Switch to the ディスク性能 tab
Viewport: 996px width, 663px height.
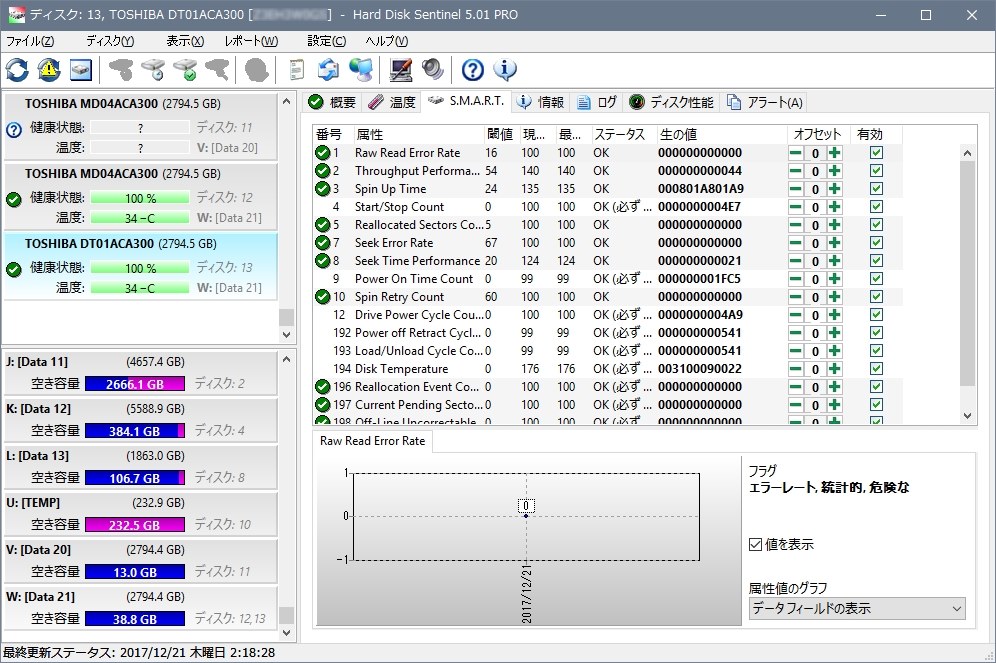tap(672, 102)
